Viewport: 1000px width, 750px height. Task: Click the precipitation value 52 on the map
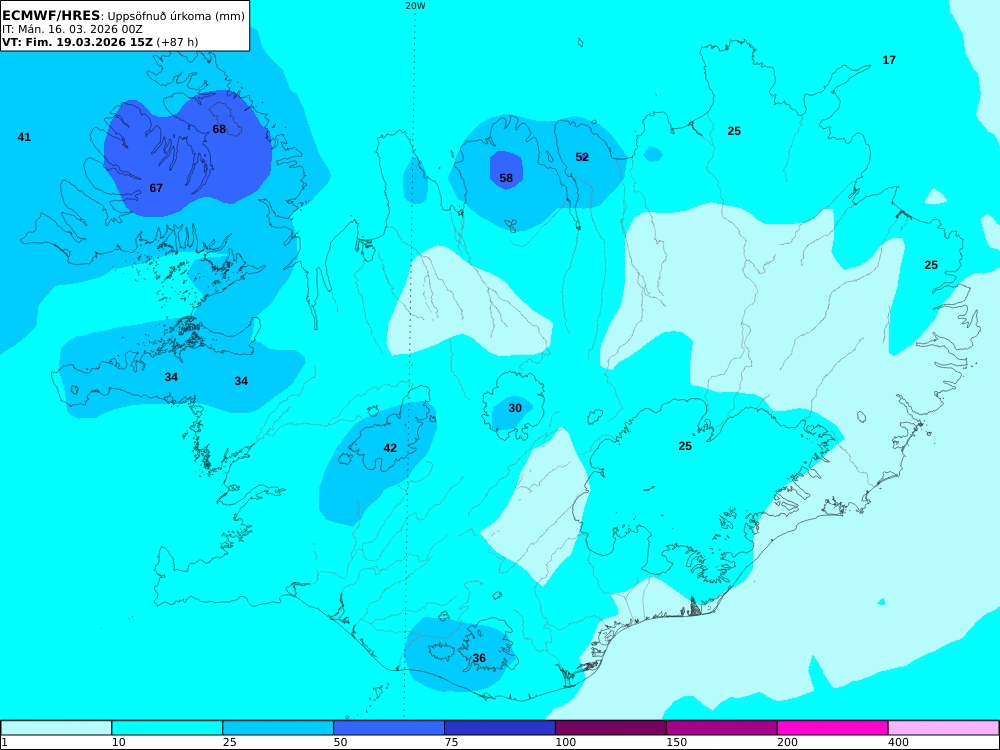point(582,157)
